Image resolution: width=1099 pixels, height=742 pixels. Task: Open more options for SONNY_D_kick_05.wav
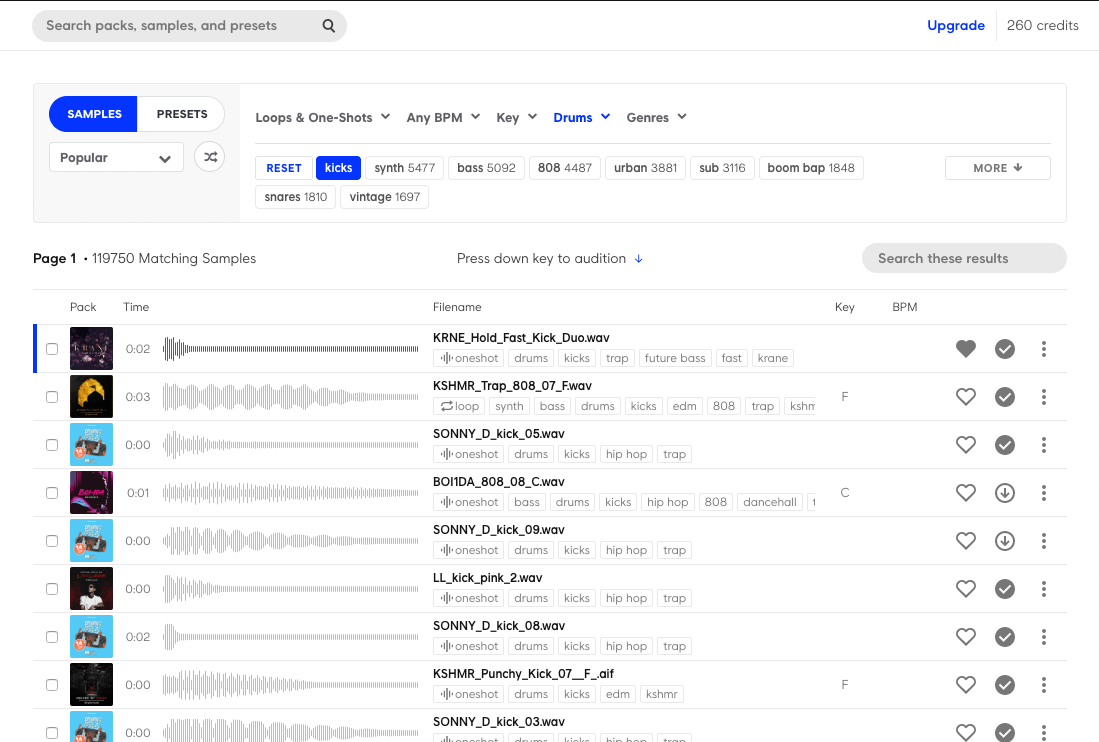tap(1044, 445)
